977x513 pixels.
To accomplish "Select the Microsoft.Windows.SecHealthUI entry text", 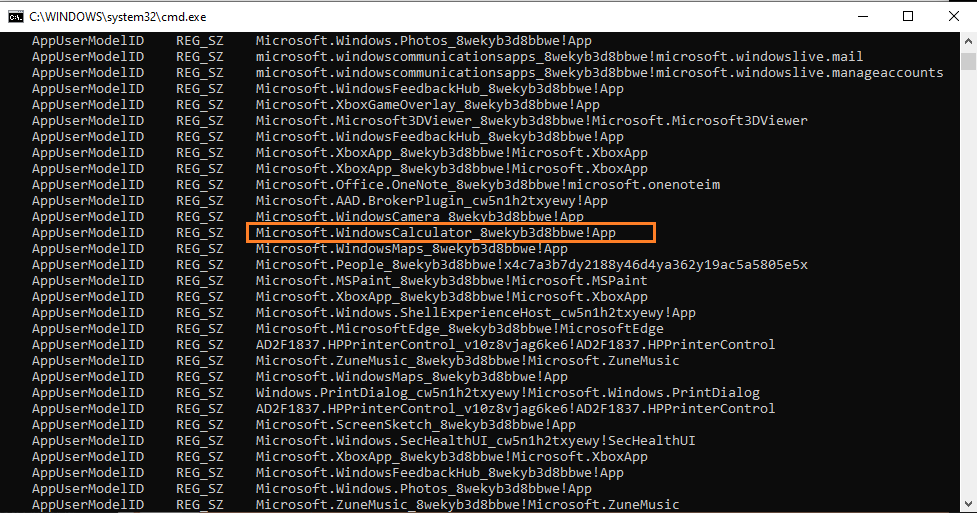I will 475,441.
